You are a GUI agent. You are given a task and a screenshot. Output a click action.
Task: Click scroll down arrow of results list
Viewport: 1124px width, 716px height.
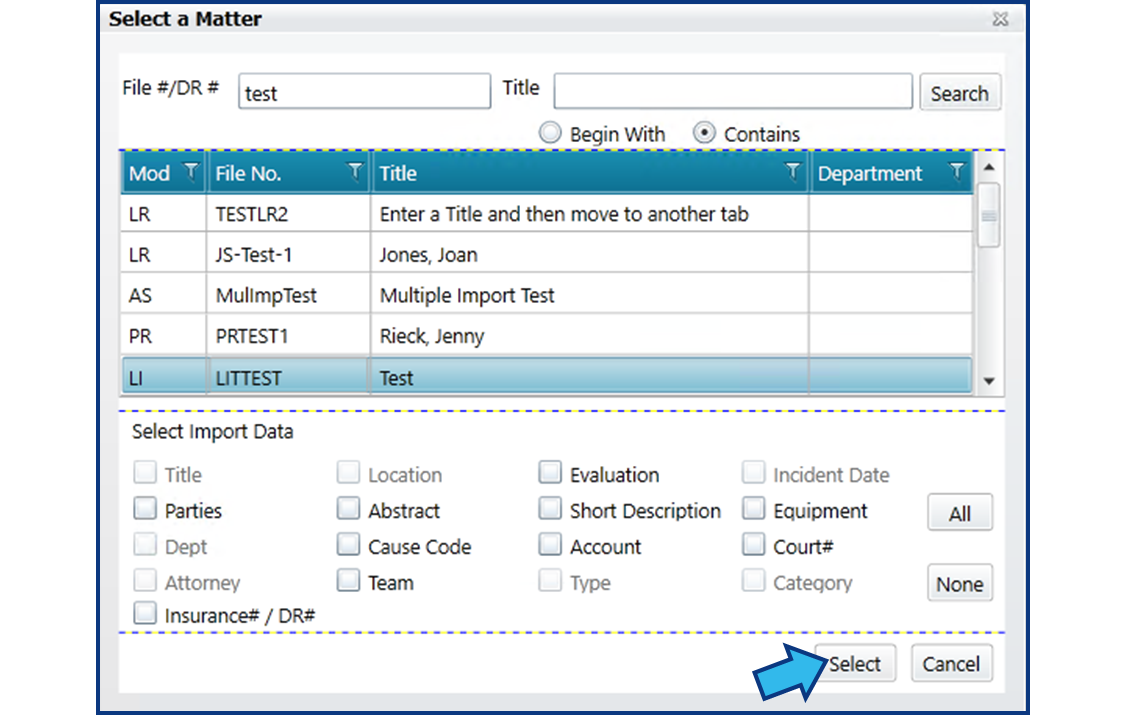[989, 381]
